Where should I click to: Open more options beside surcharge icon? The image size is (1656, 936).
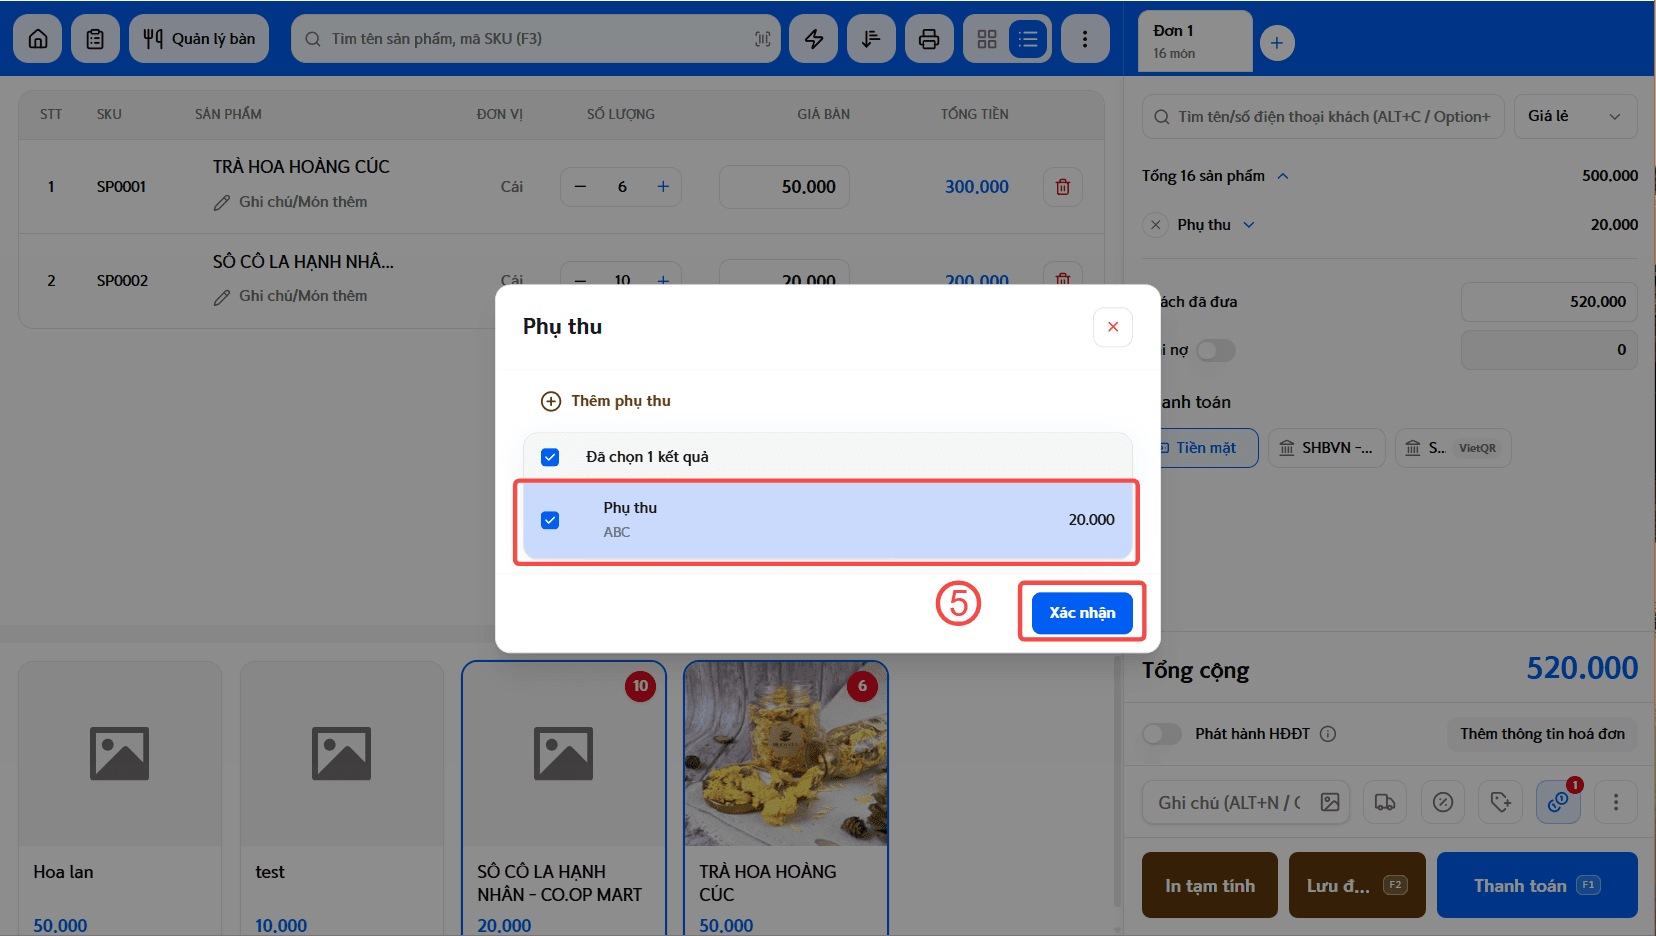point(1616,802)
